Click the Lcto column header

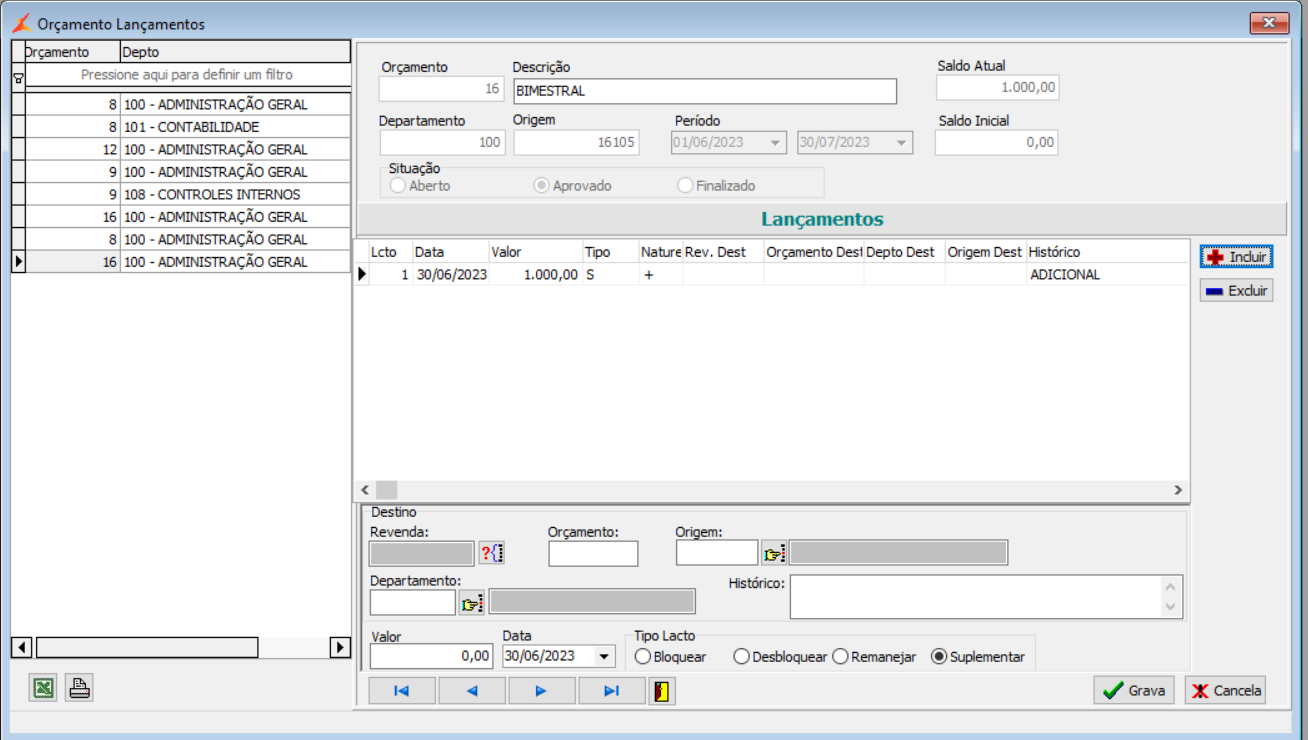(x=390, y=252)
